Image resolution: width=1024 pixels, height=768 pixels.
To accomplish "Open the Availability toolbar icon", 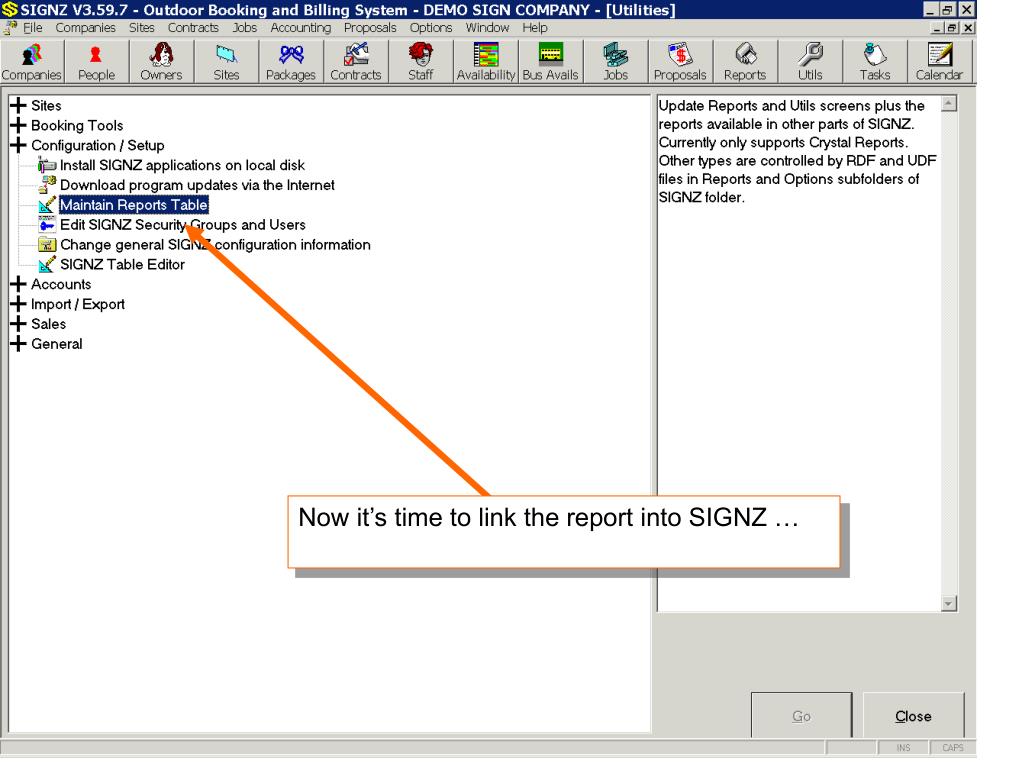I will (486, 61).
